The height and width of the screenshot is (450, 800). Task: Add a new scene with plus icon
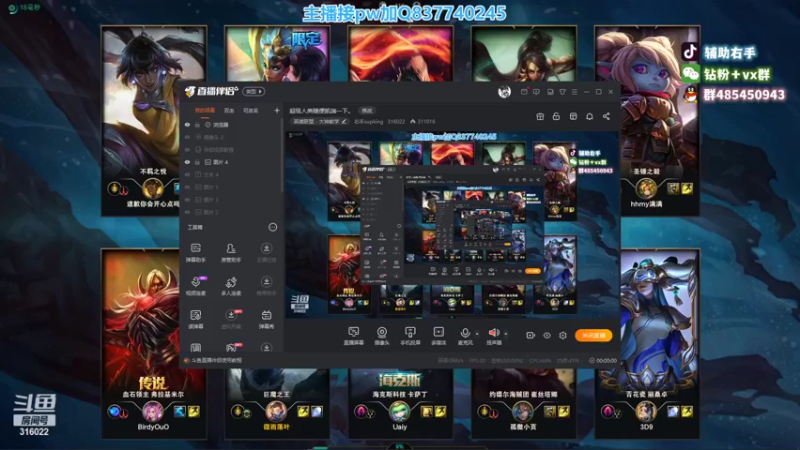277,110
